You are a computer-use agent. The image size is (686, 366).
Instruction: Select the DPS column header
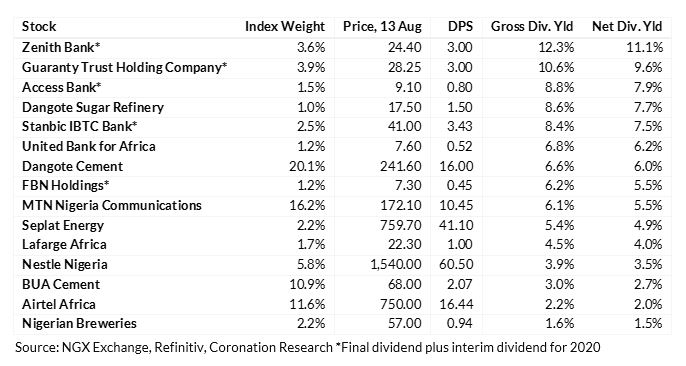460,27
